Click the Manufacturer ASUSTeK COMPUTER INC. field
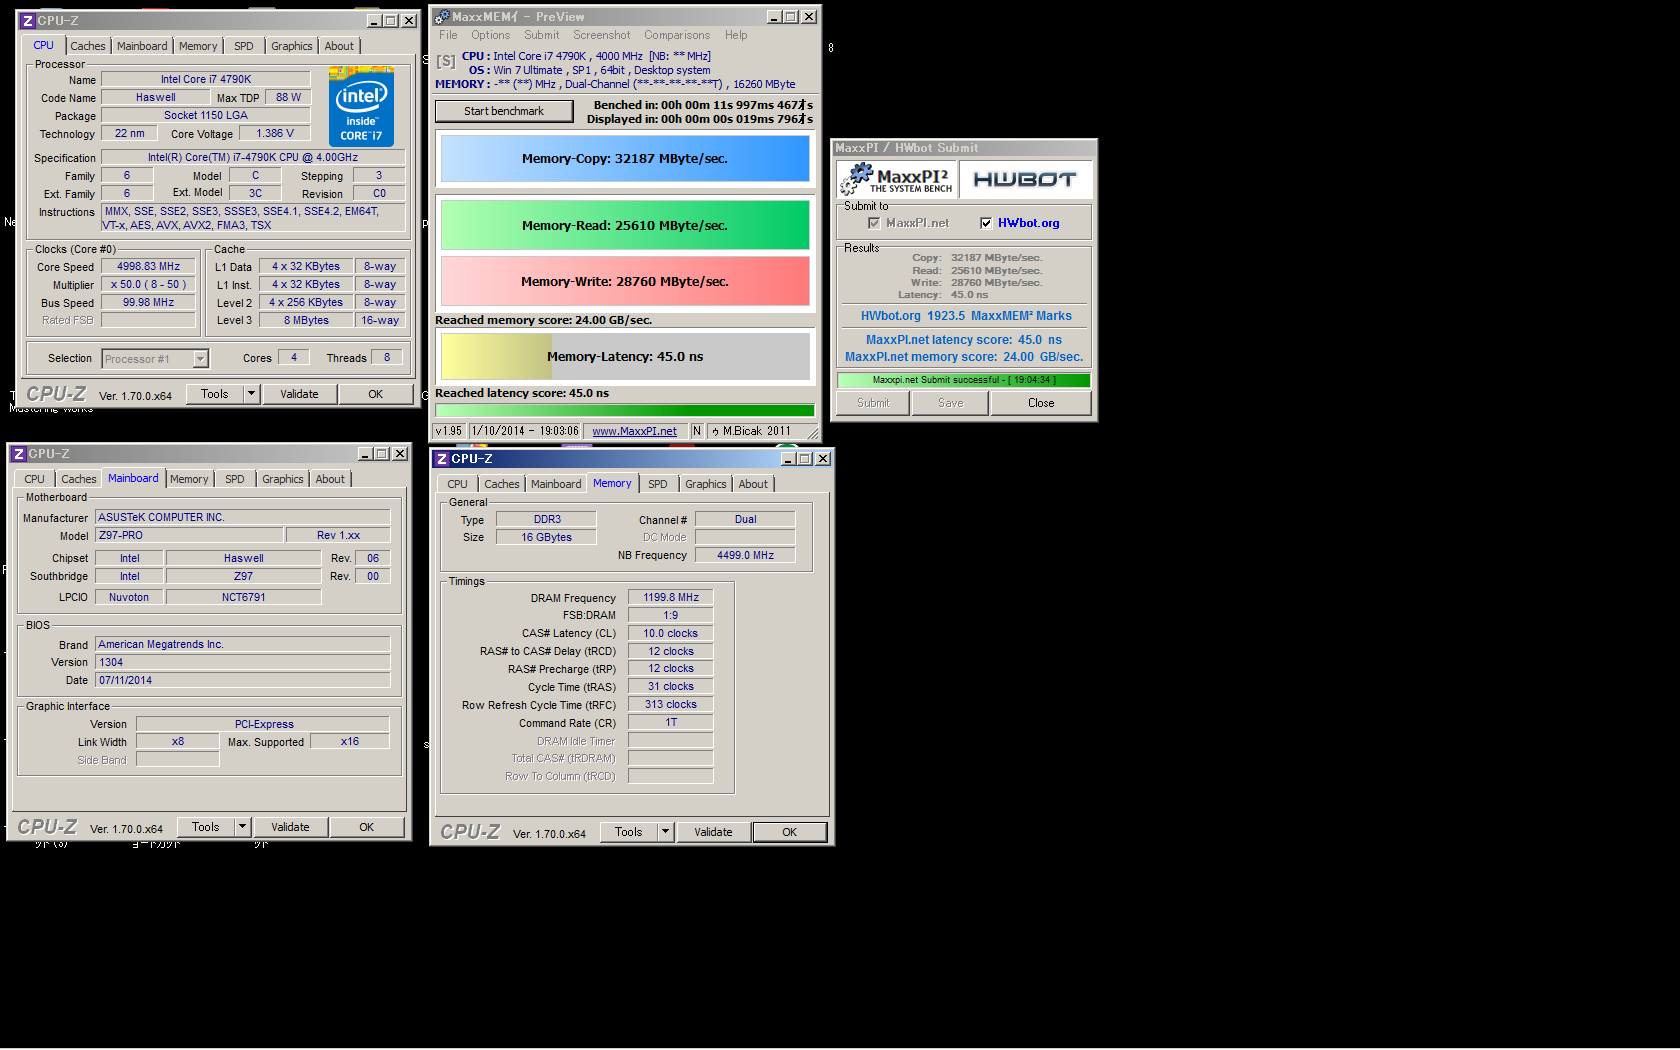This screenshot has width=1680, height=1050. tap(243, 517)
